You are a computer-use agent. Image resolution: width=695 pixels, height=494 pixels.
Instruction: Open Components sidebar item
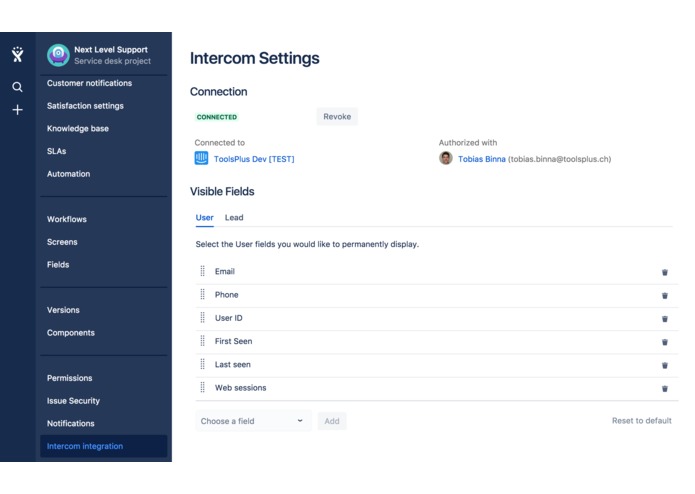70,333
